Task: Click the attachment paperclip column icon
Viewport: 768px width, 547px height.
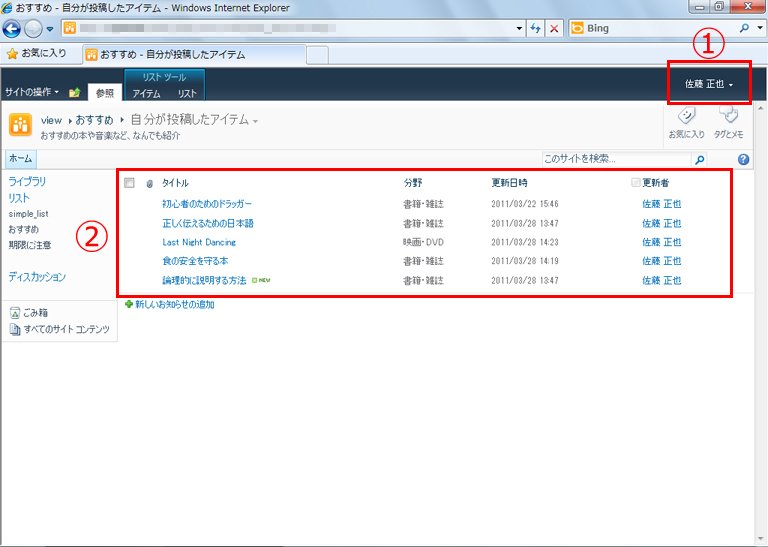Action: coord(150,184)
